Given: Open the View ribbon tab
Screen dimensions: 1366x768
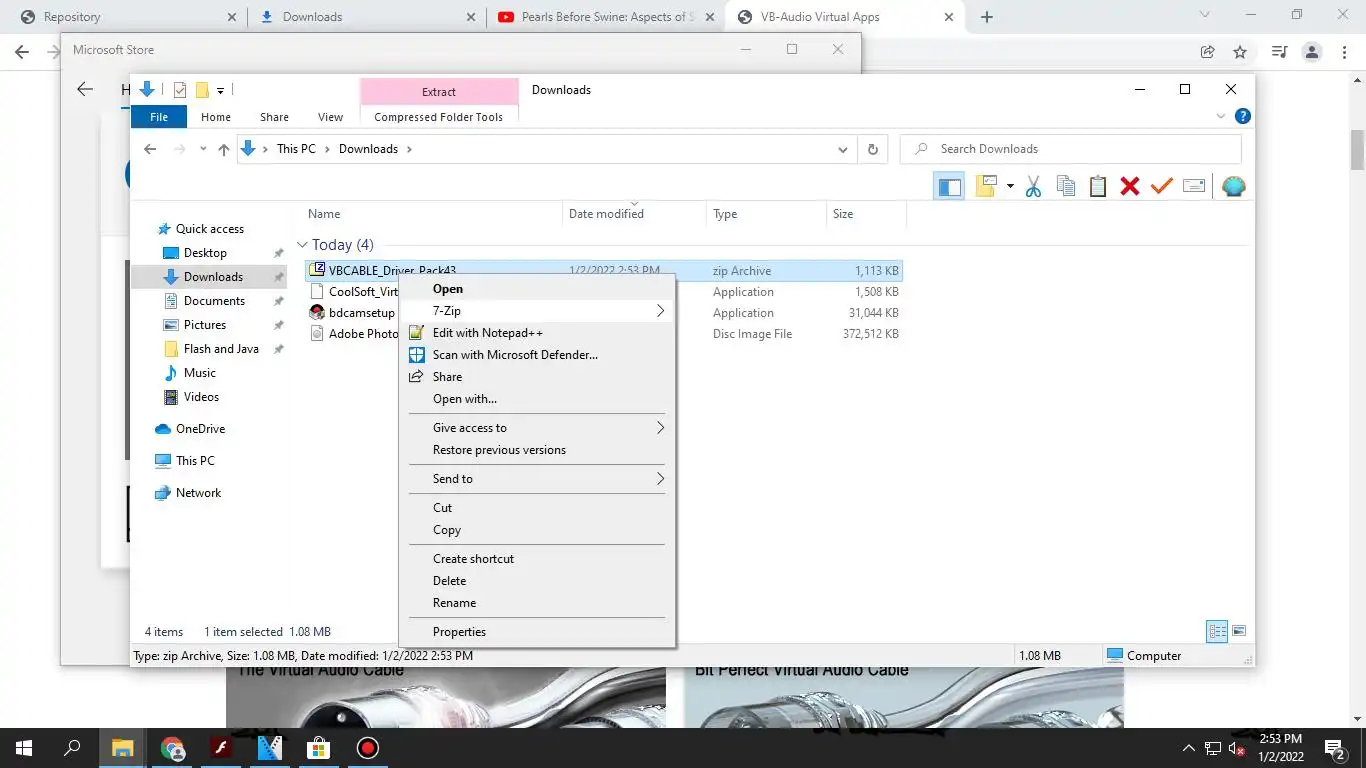Looking at the screenshot, I should 330,117.
